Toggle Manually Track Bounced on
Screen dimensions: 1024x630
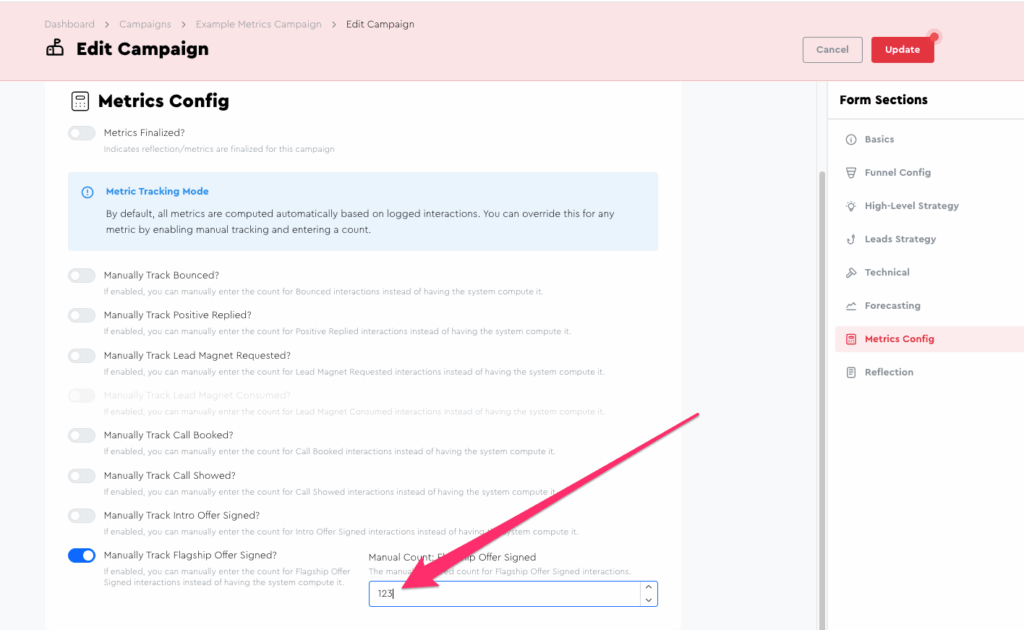coord(82,275)
